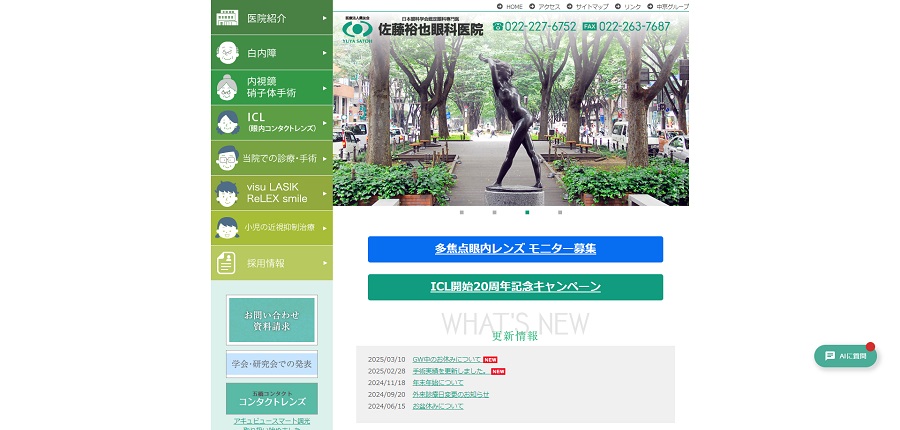
Task: Open the 小児の近視抑制治療 menu item
Action: tap(272, 228)
